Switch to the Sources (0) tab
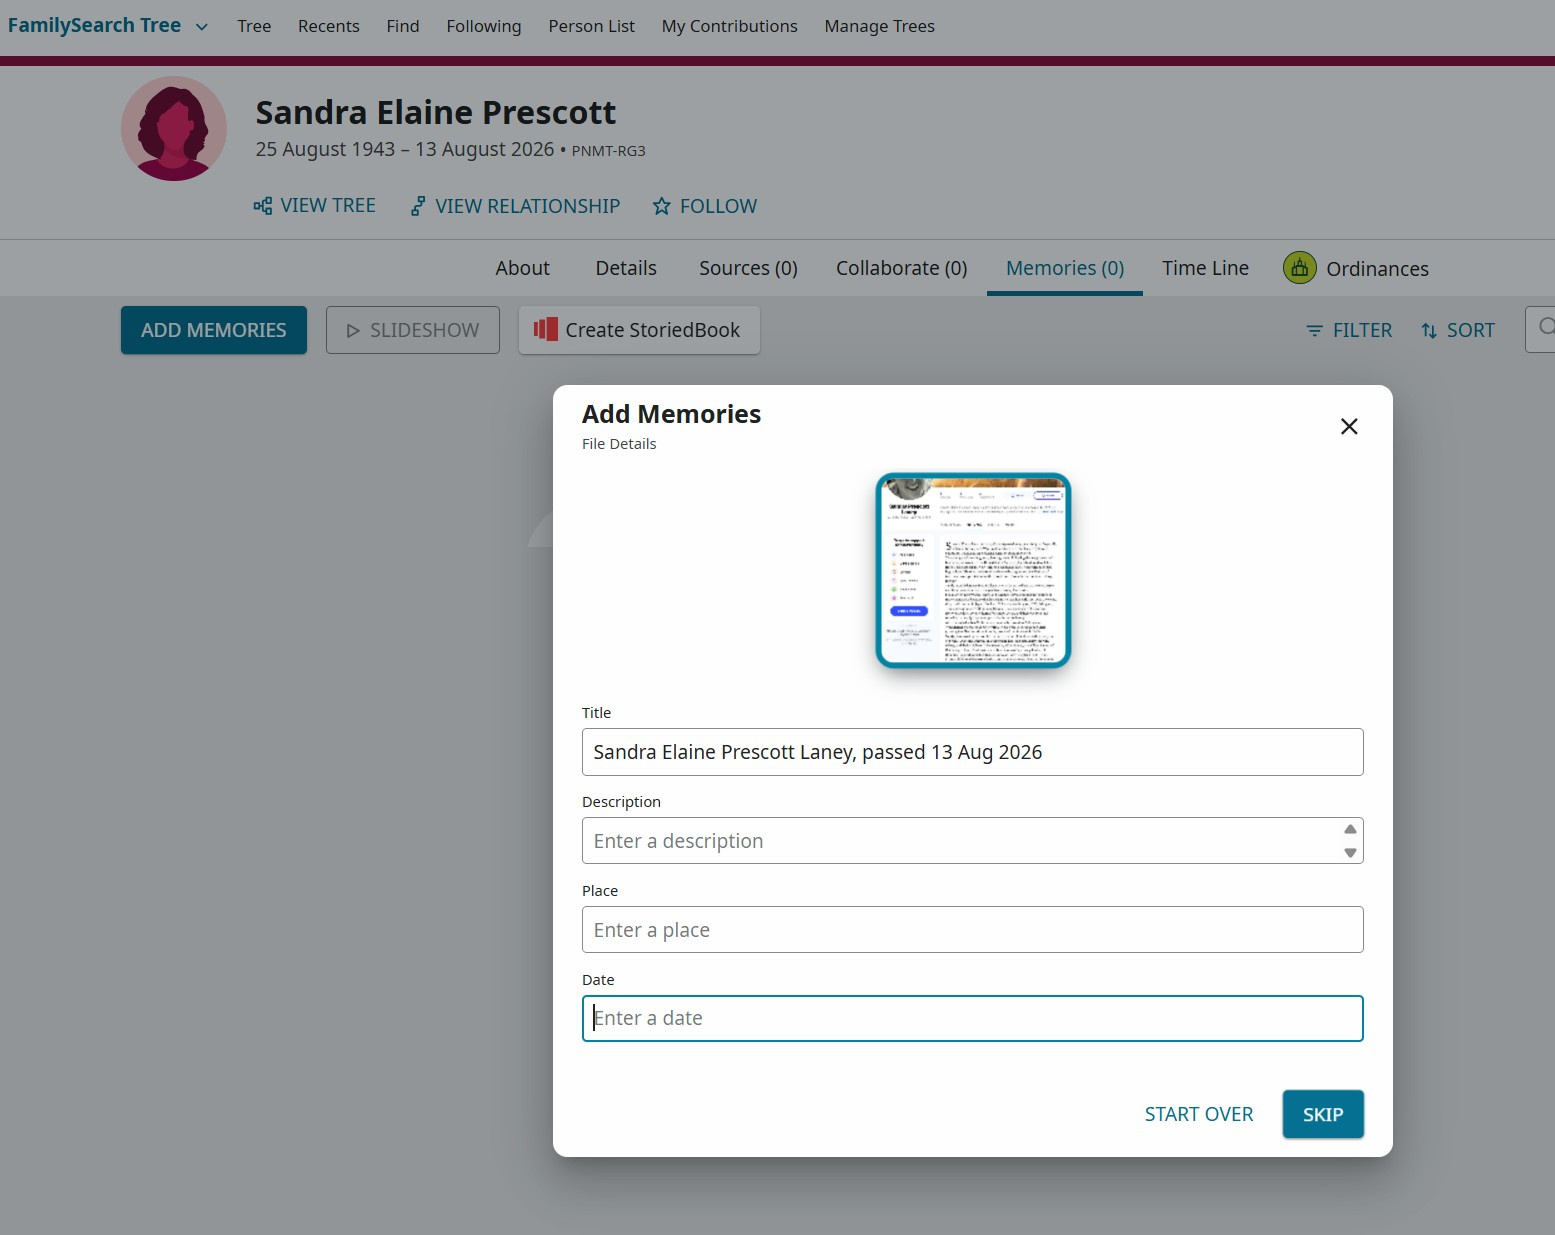The width and height of the screenshot is (1555, 1235). click(749, 268)
